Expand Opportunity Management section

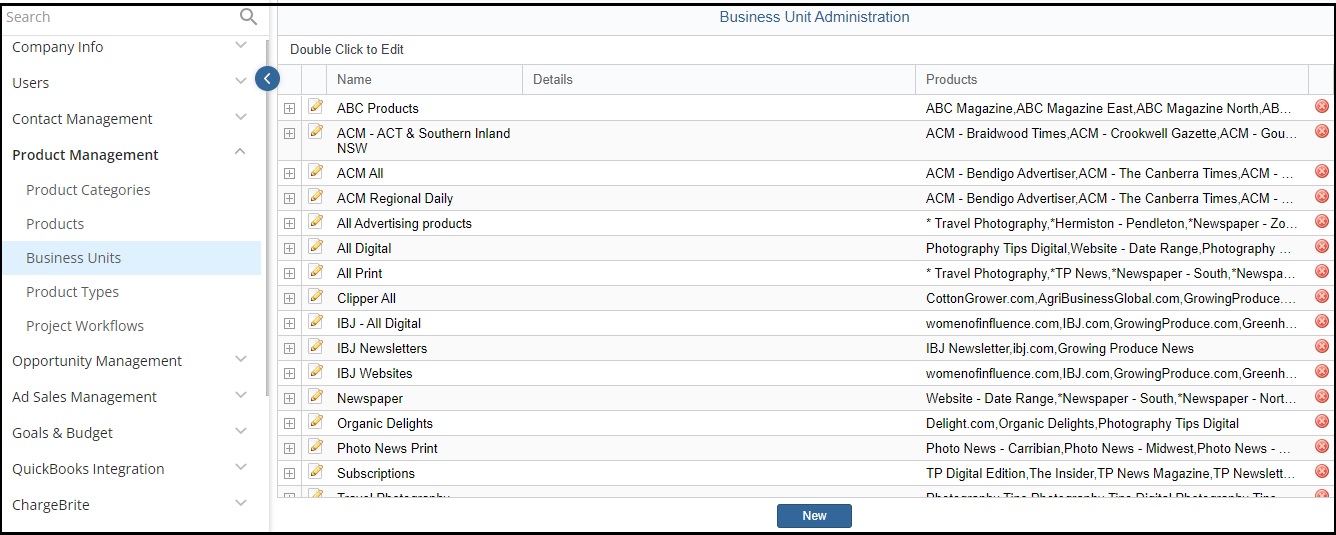(x=240, y=359)
